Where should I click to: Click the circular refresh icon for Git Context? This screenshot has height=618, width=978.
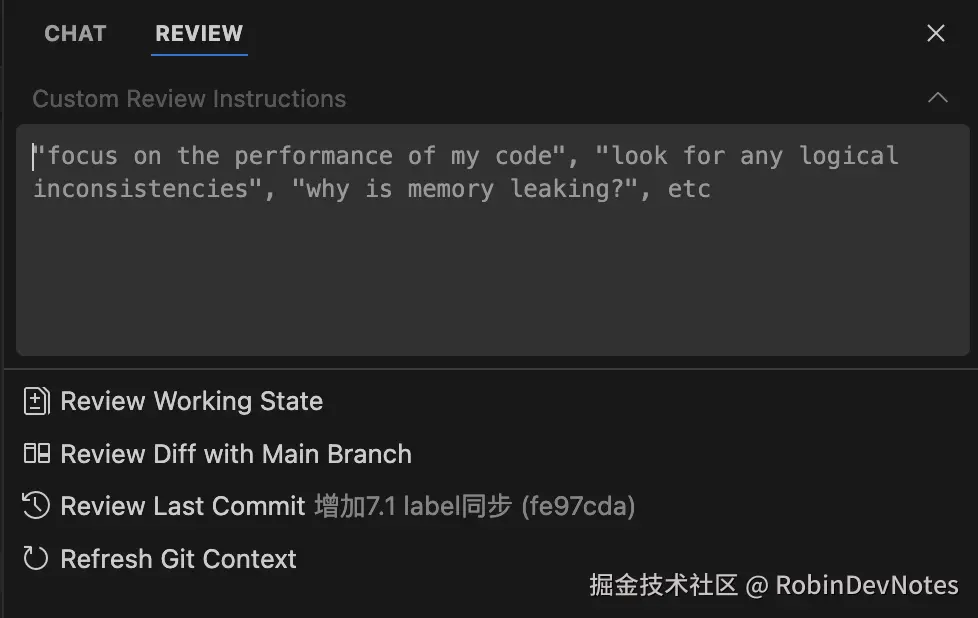pos(36,559)
